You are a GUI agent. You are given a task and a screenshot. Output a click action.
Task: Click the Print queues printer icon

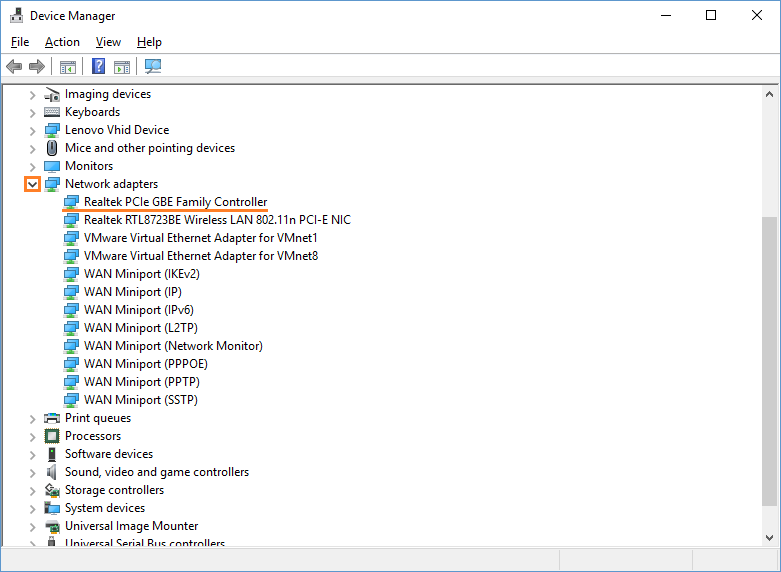(x=52, y=418)
